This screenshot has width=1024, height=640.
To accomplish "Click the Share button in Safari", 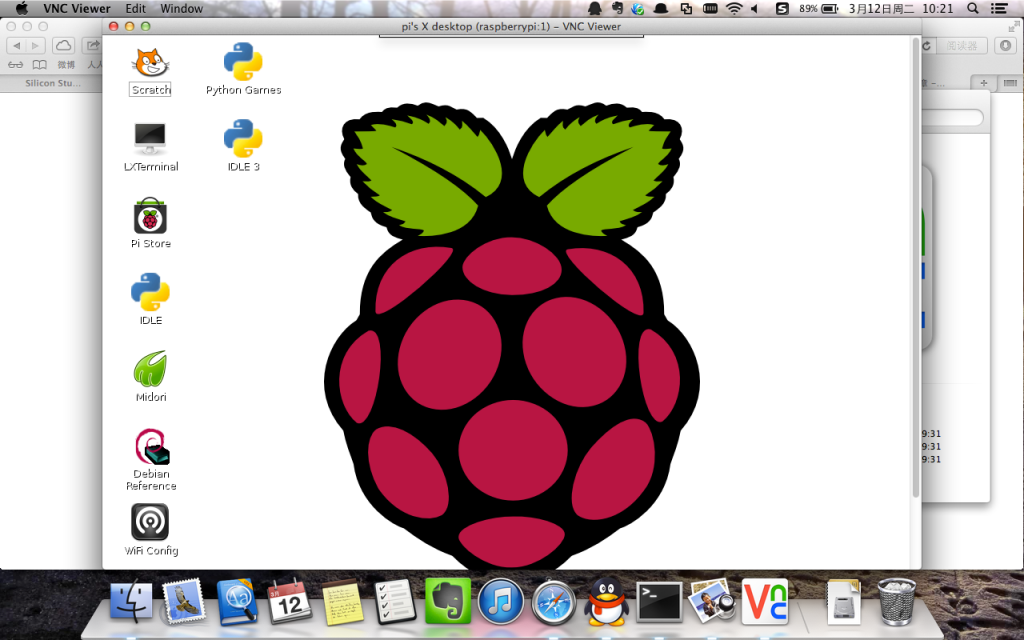I will coord(92,46).
